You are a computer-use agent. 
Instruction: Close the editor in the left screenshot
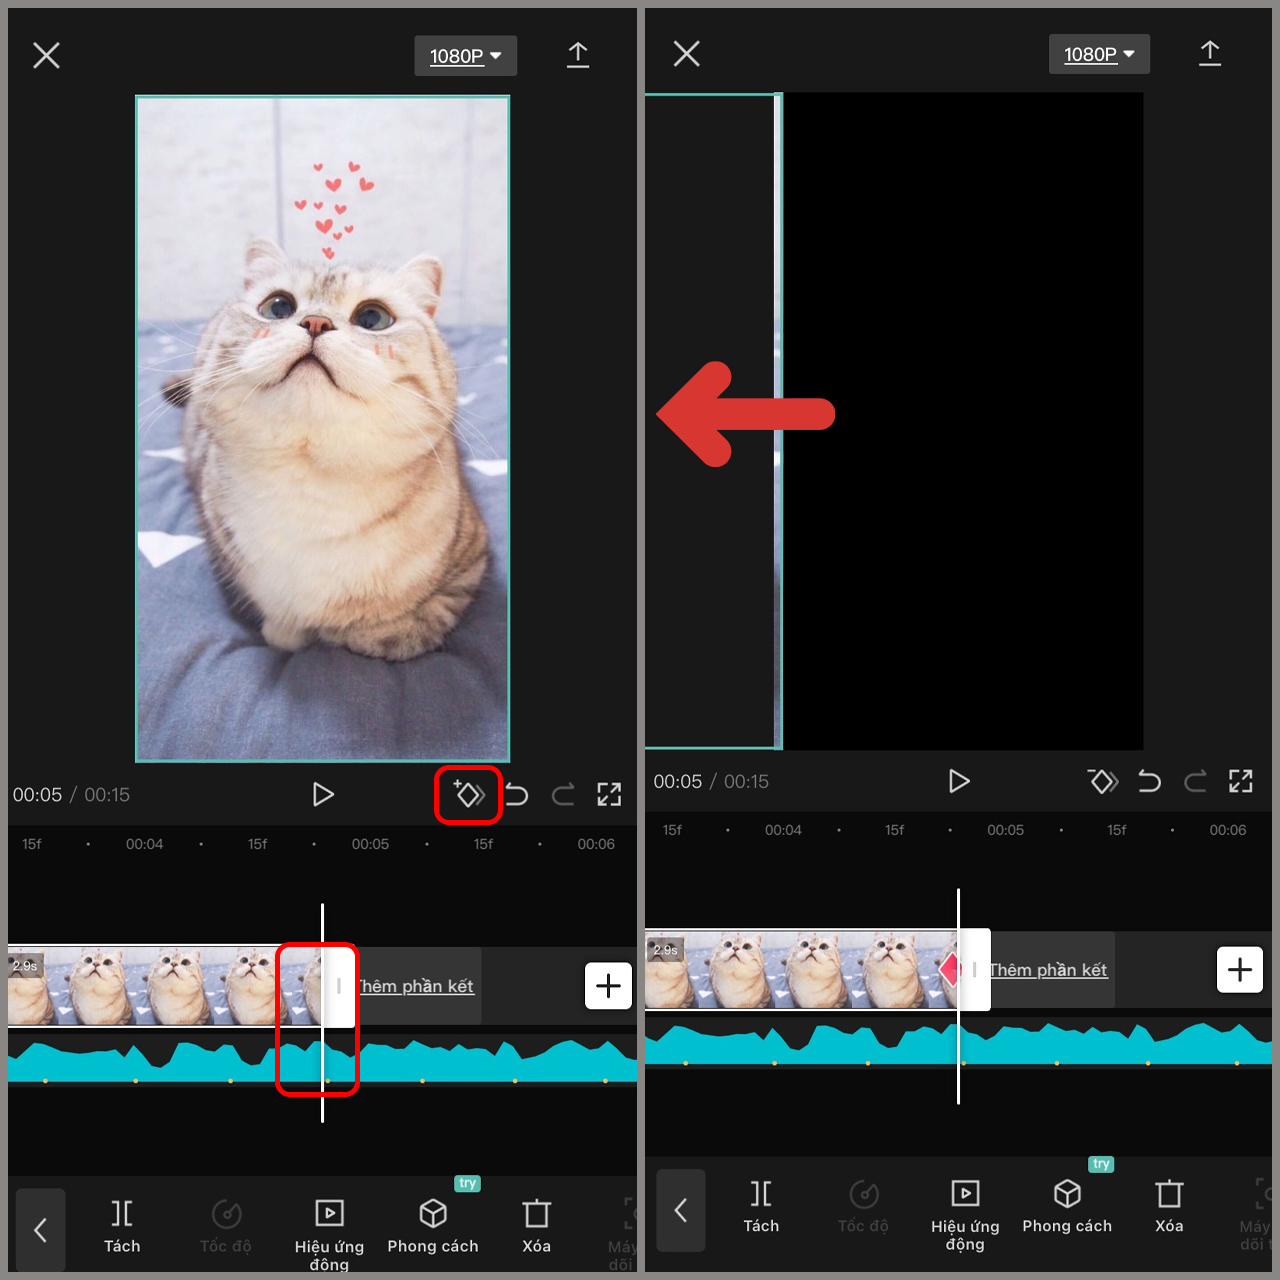coord(46,55)
